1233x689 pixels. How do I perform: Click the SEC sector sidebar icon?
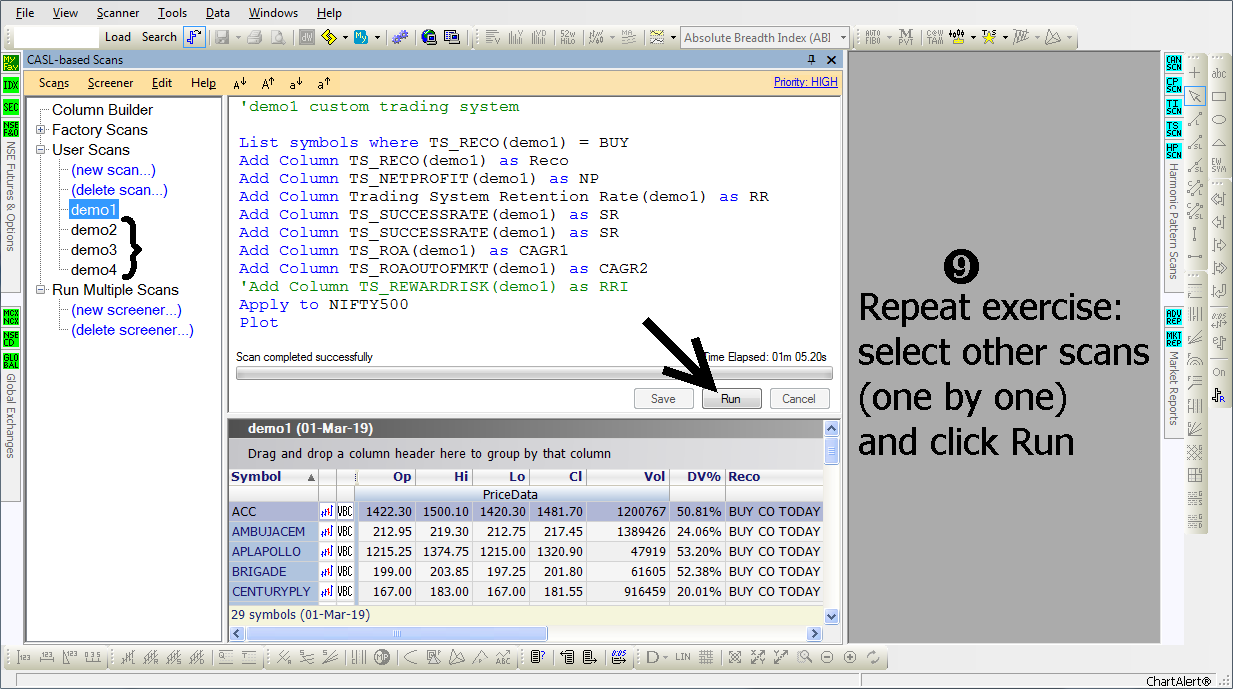click(11, 107)
